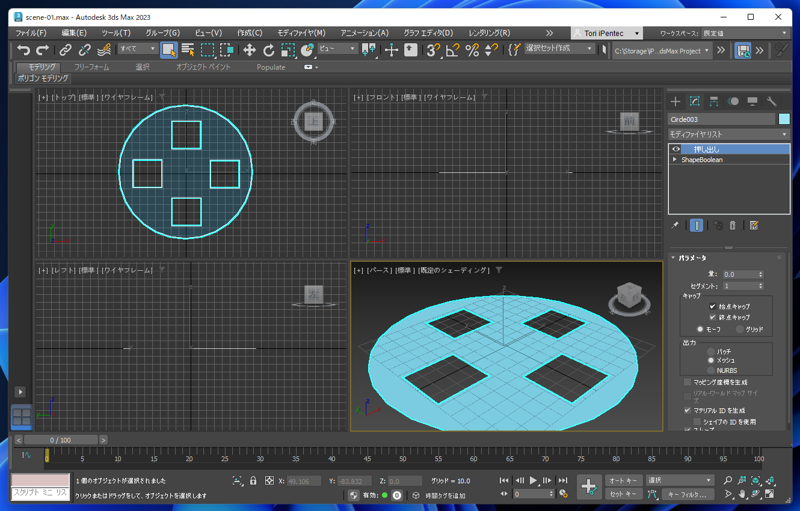Open the project path C:\Storage dropdown

click(x=662, y=50)
